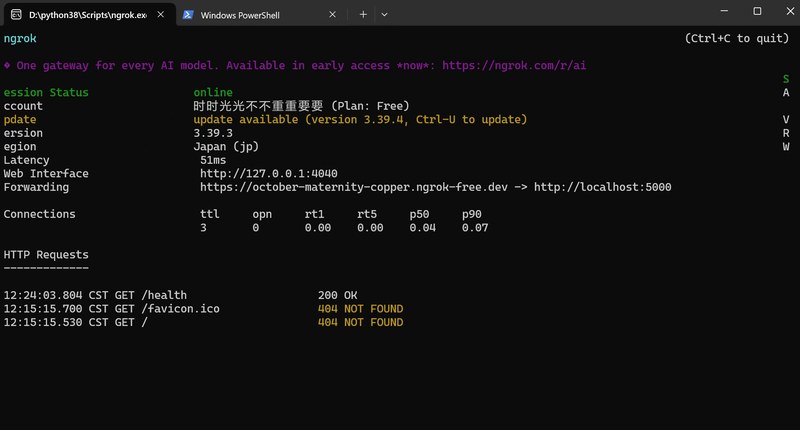800x430 pixels.
Task: Switch to the ngrok.exe terminal tab
Action: pos(88,15)
